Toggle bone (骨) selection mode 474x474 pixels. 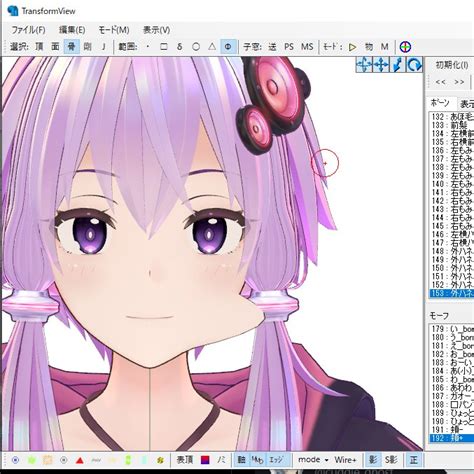click(x=71, y=47)
